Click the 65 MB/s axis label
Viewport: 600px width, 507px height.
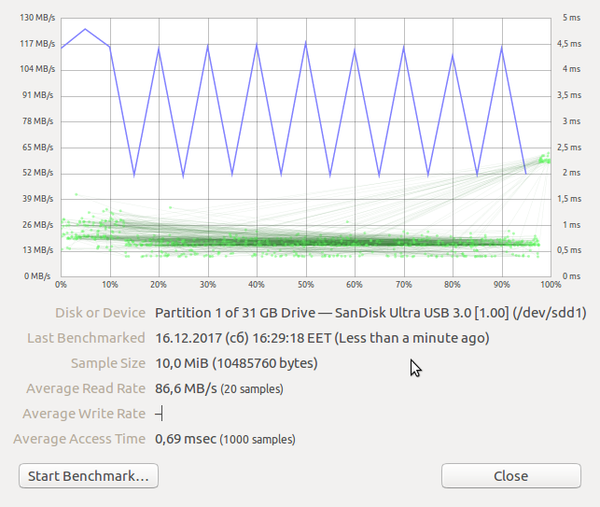tap(38, 147)
